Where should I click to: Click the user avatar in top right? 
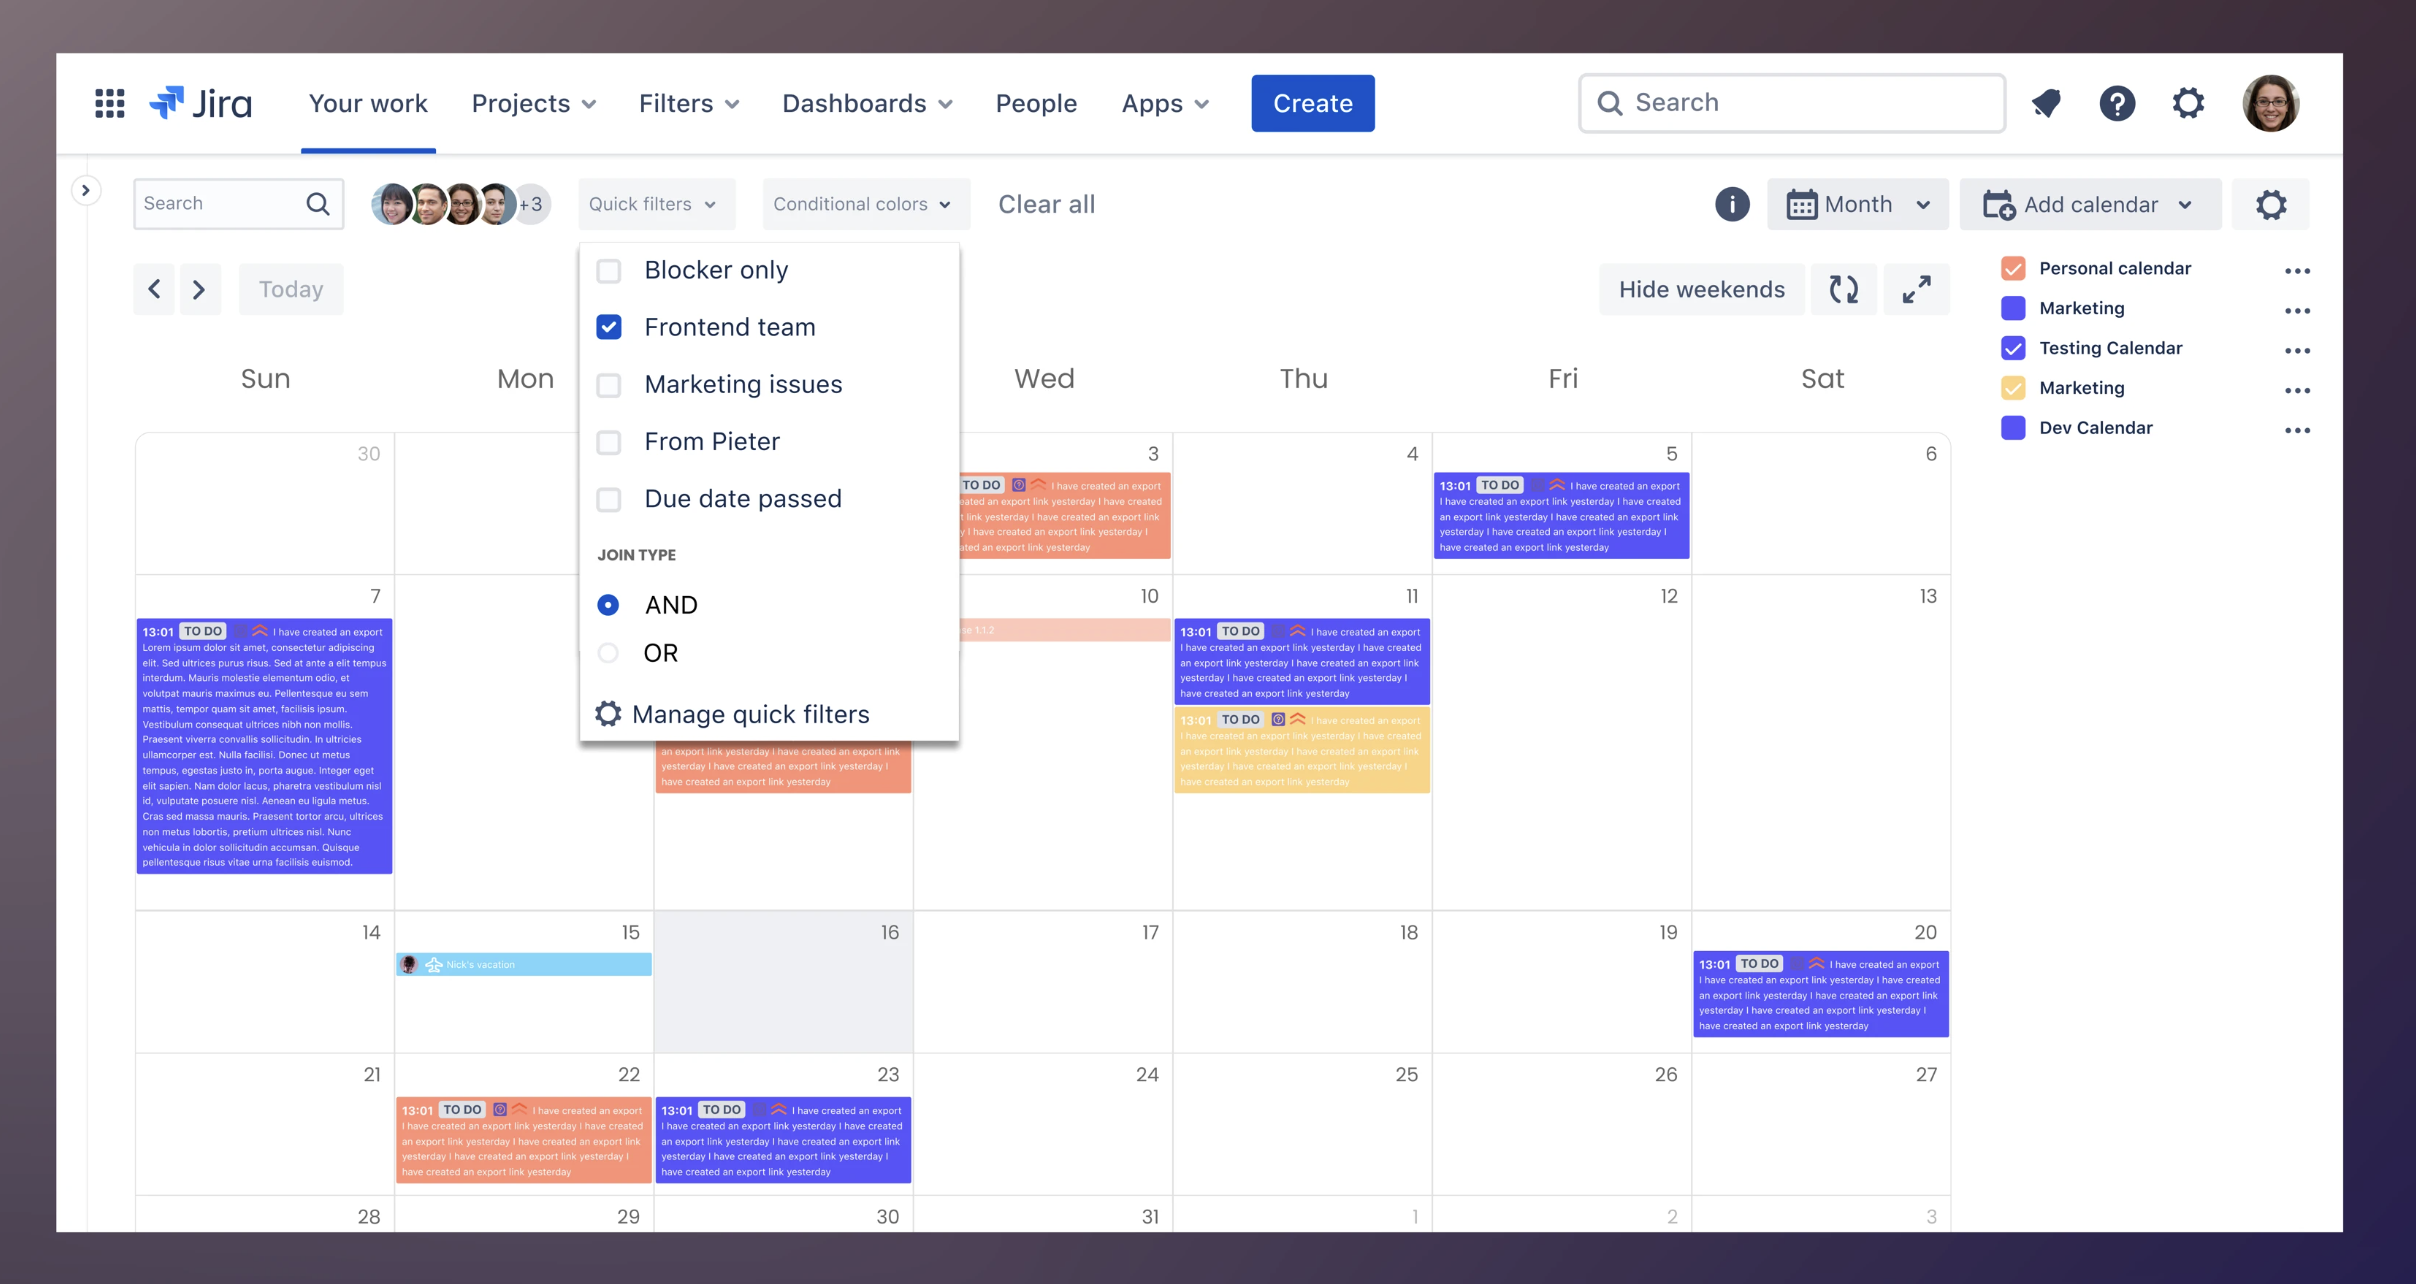click(2271, 103)
